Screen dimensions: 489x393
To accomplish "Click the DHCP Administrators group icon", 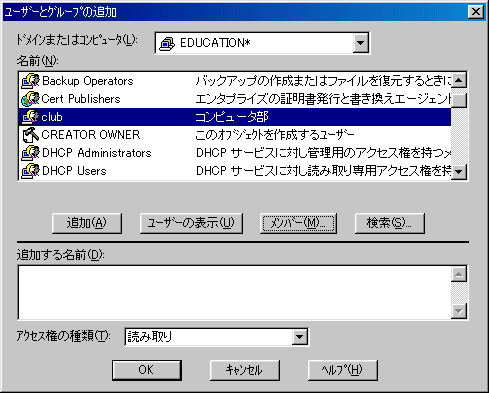I will point(30,153).
